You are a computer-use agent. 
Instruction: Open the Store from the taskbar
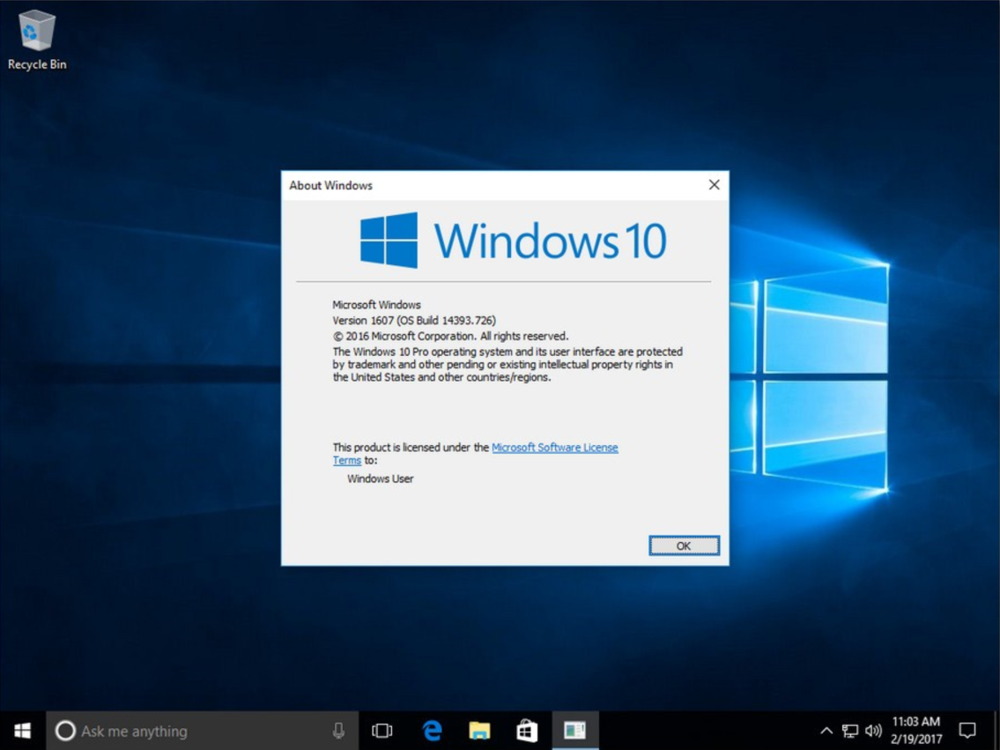pos(527,731)
